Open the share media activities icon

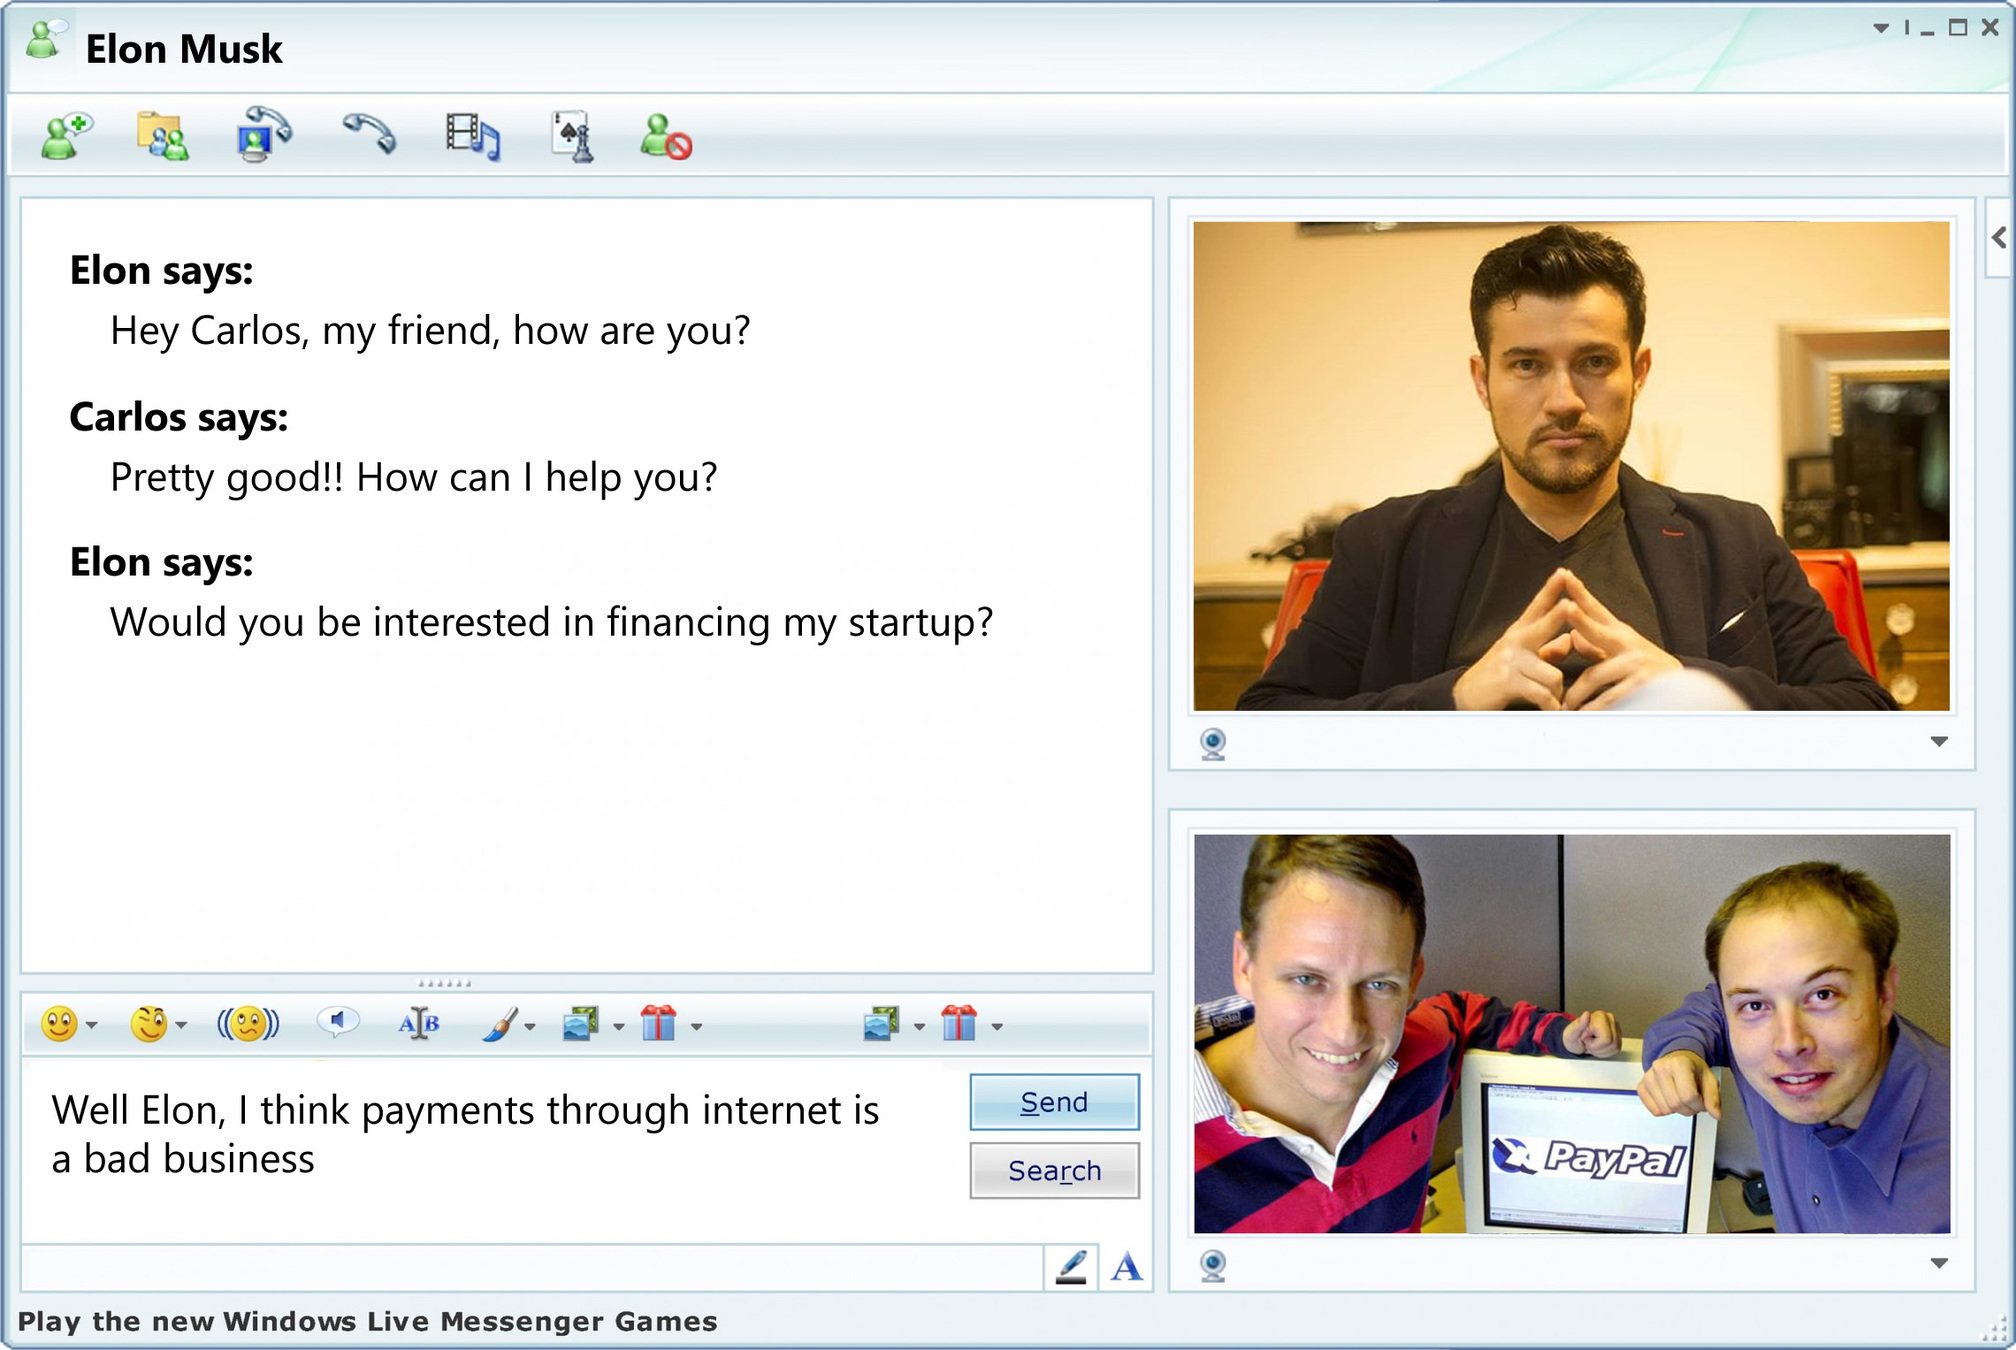472,136
